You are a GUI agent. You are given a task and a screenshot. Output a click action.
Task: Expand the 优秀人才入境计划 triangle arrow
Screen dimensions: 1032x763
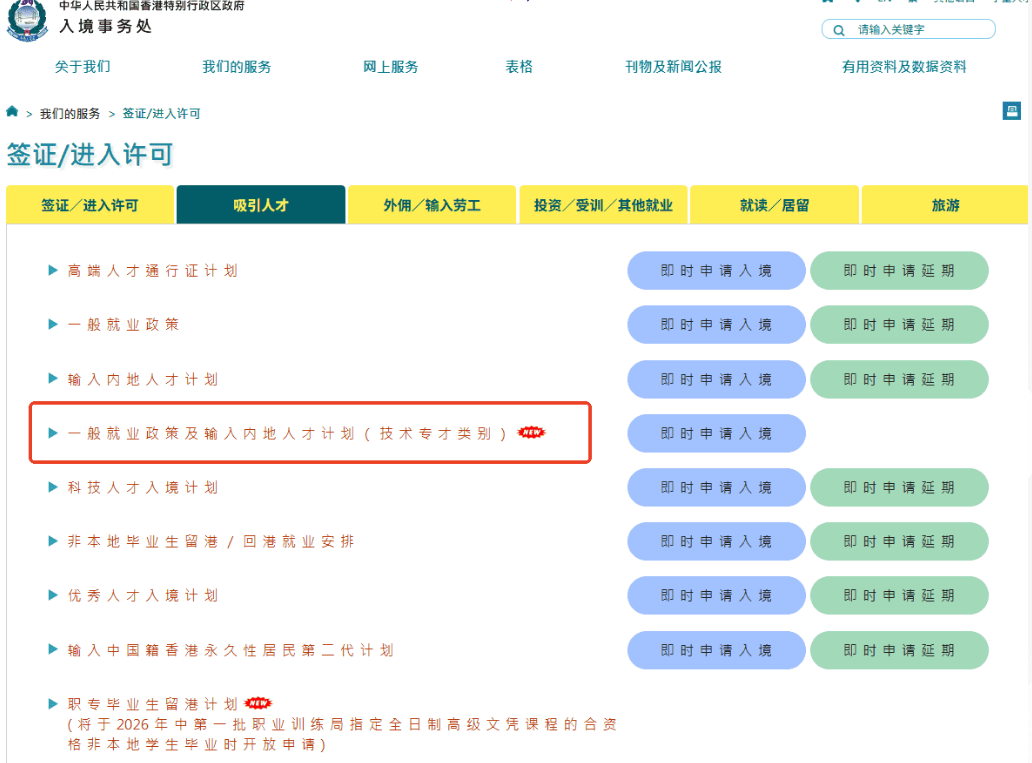click(x=51, y=595)
